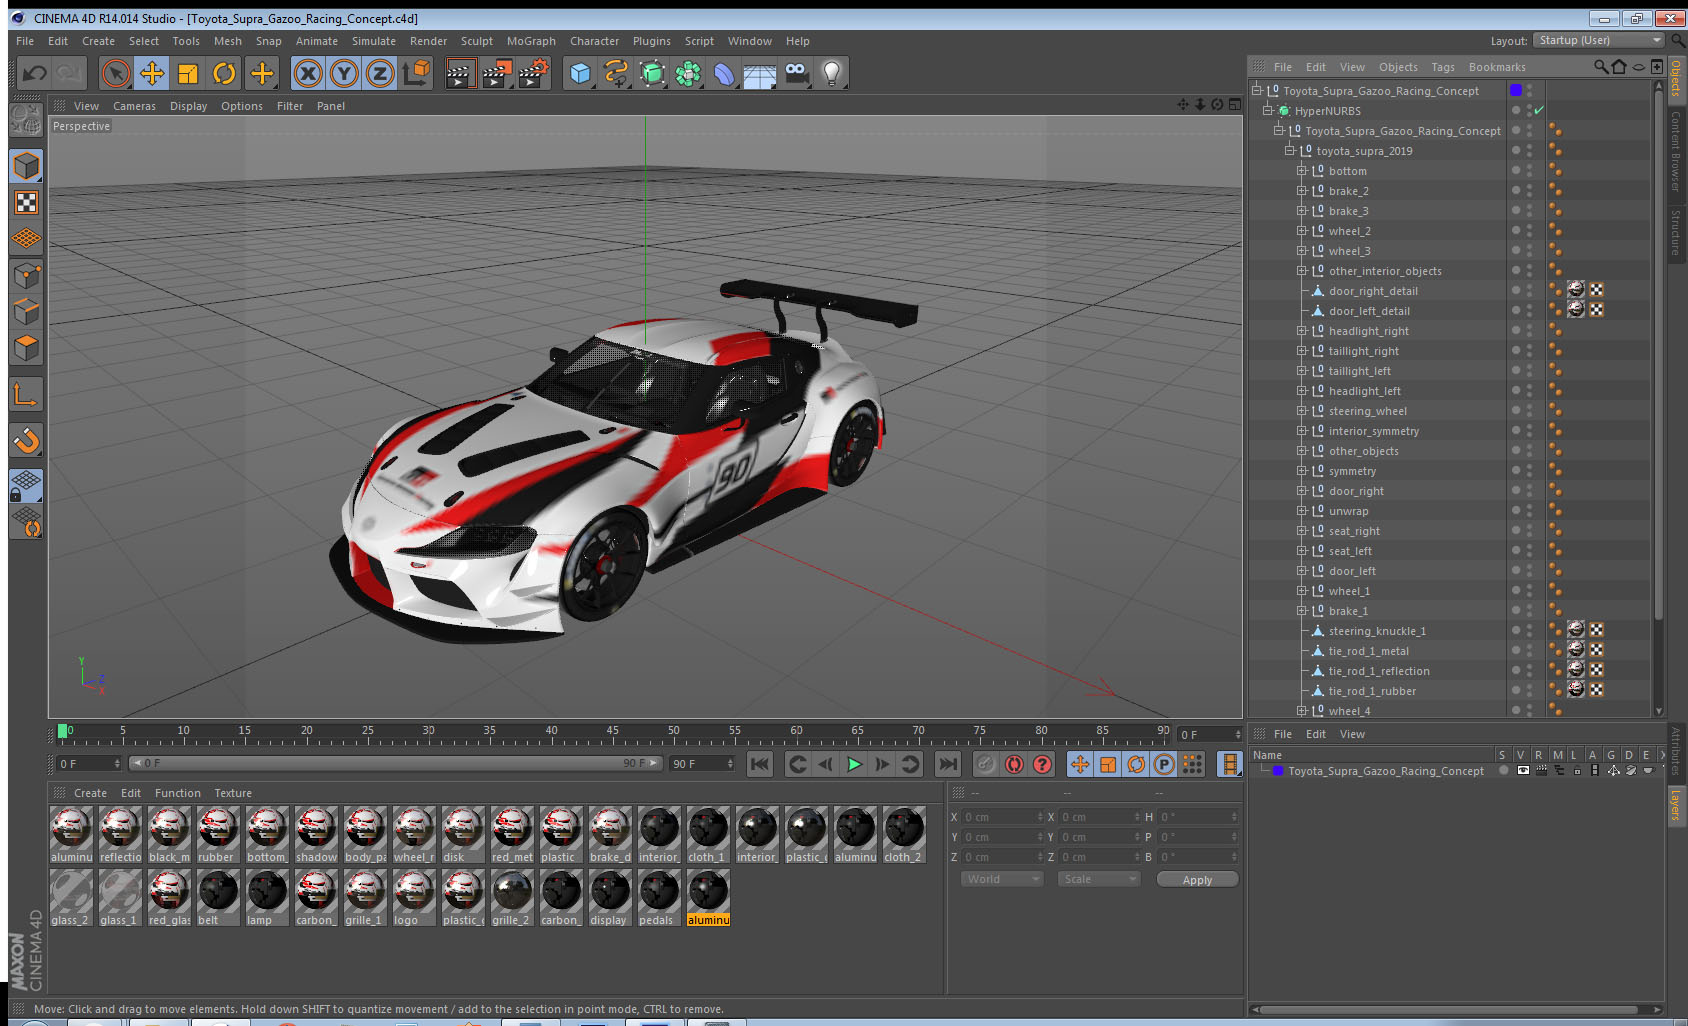
Task: Expand the door_right object
Action: [1302, 491]
